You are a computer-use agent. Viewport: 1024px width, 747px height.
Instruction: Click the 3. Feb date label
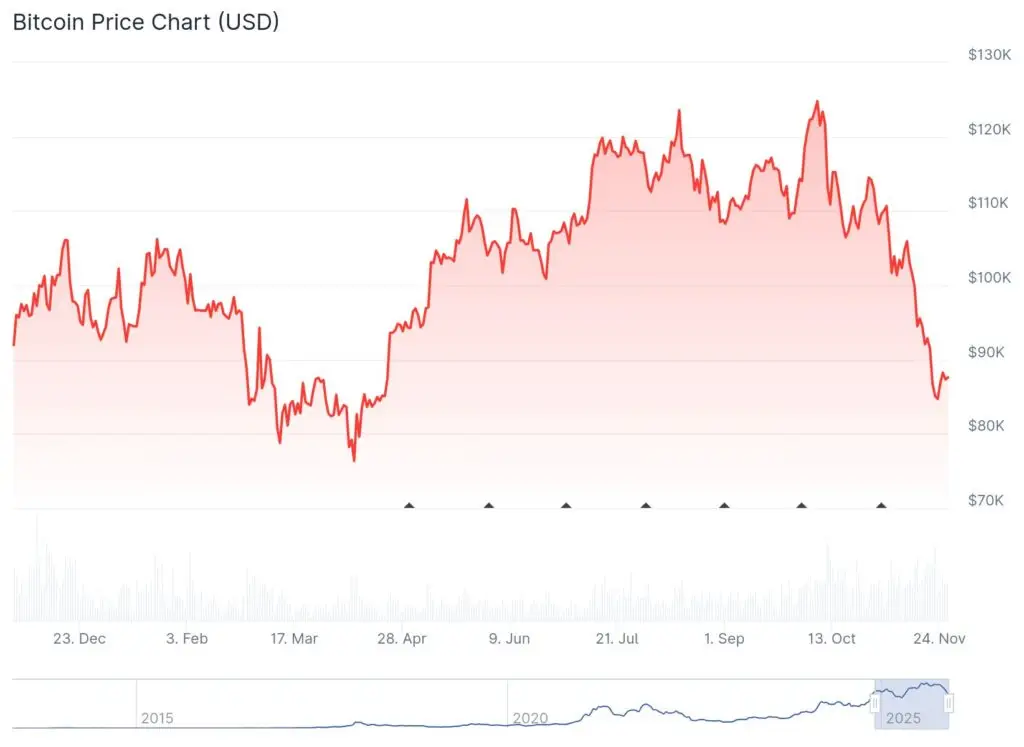187,639
